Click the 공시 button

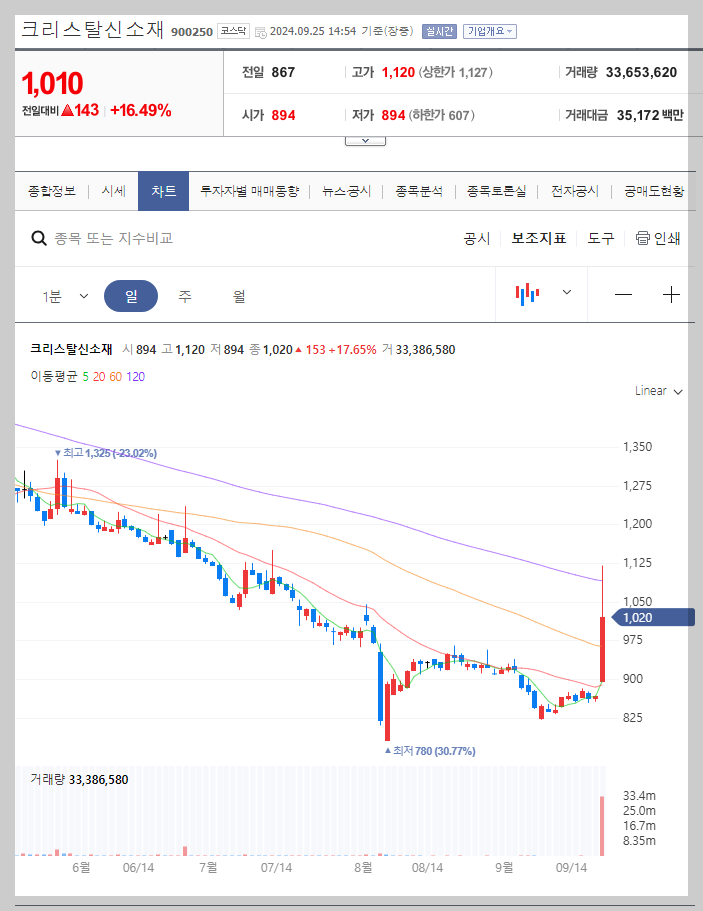[476, 238]
